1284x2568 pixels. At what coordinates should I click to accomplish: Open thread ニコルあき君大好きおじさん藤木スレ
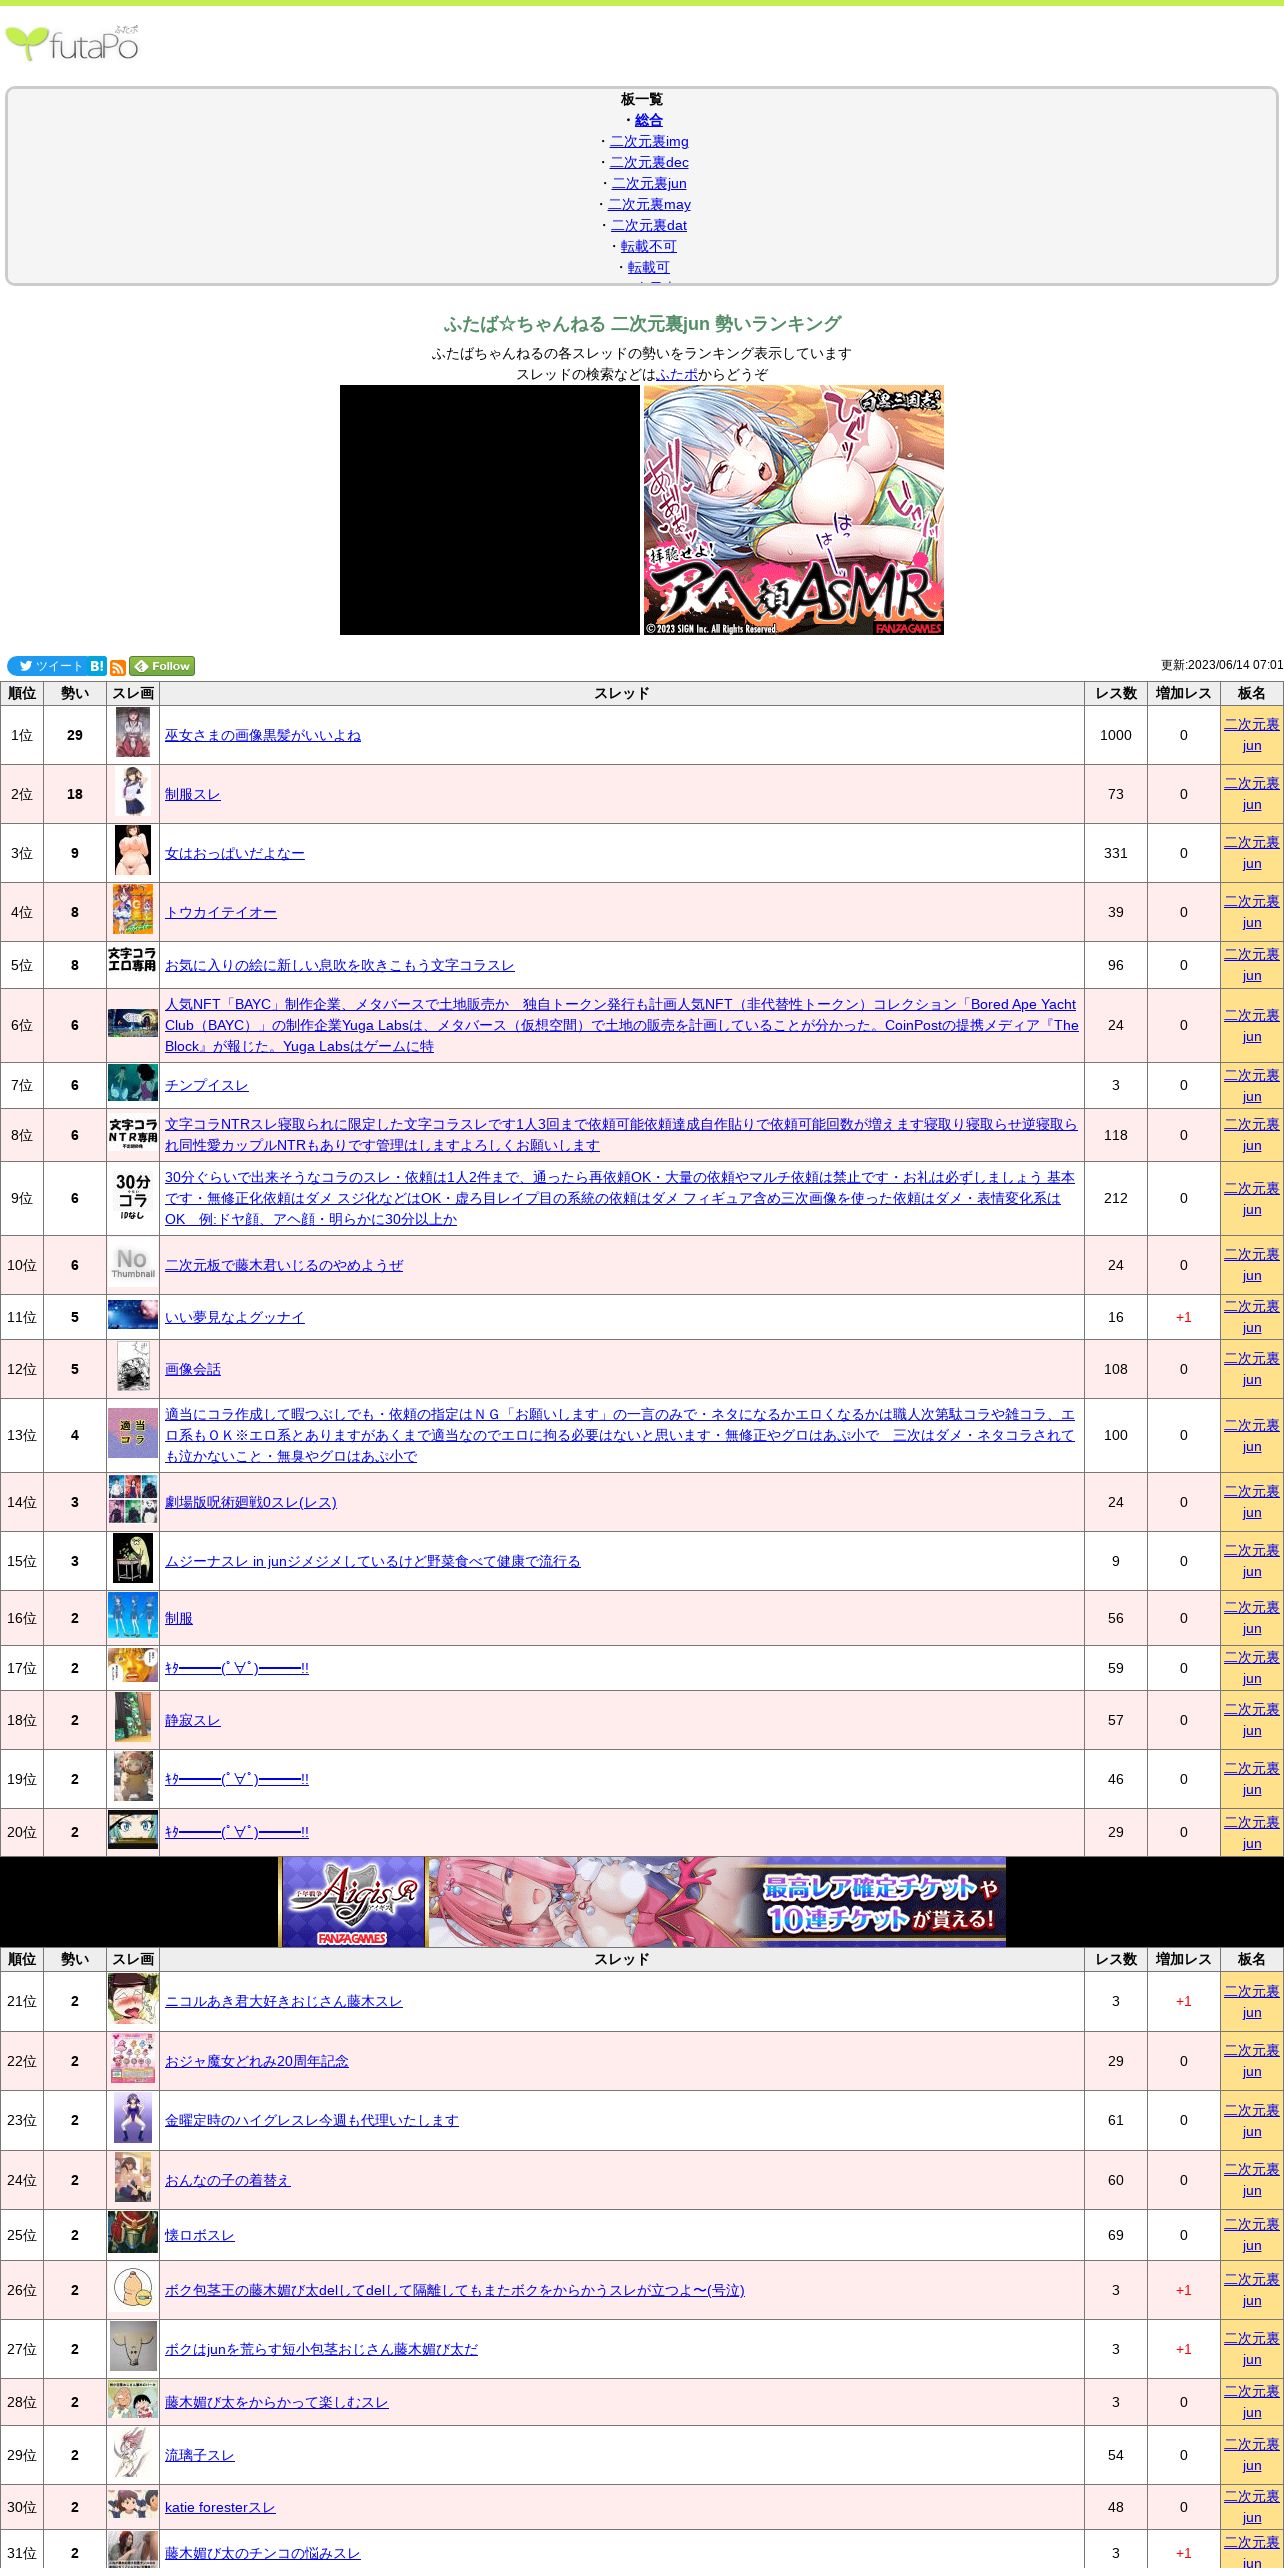click(x=284, y=2001)
